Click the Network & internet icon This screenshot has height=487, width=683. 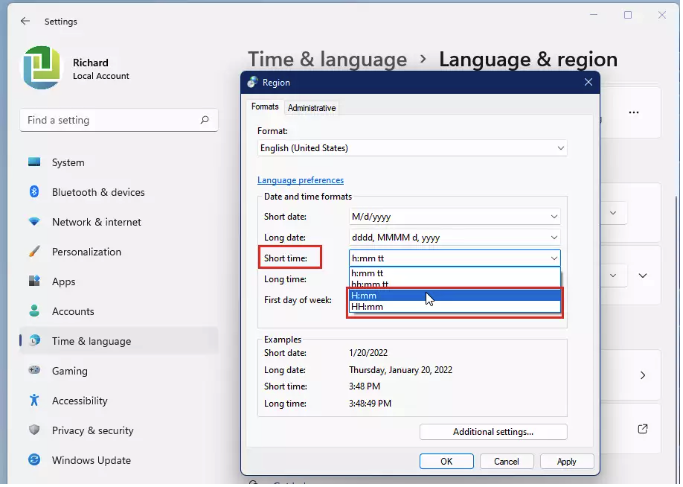coord(34,222)
